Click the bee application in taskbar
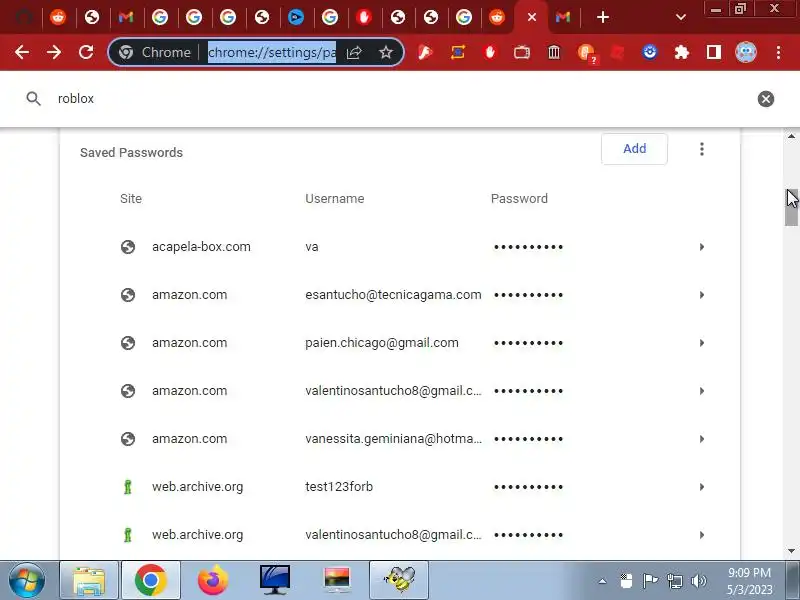 point(399,580)
